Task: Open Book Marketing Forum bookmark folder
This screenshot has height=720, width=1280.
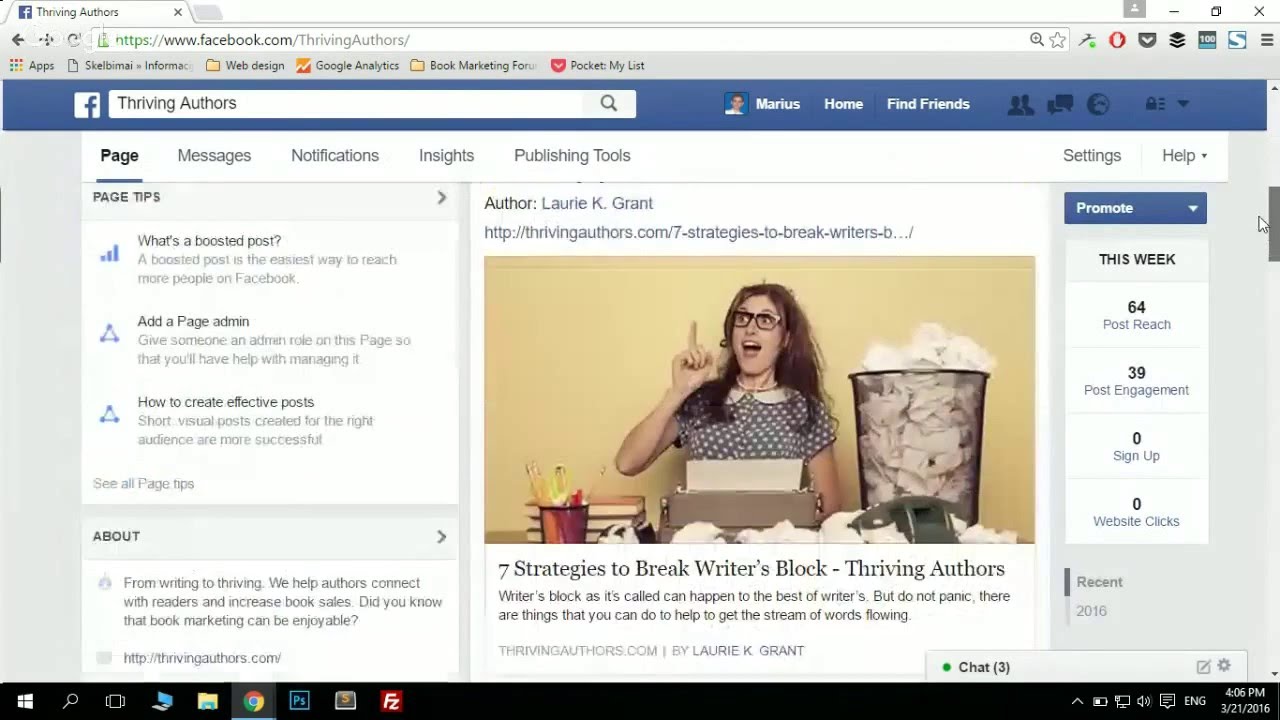Action: coord(473,66)
